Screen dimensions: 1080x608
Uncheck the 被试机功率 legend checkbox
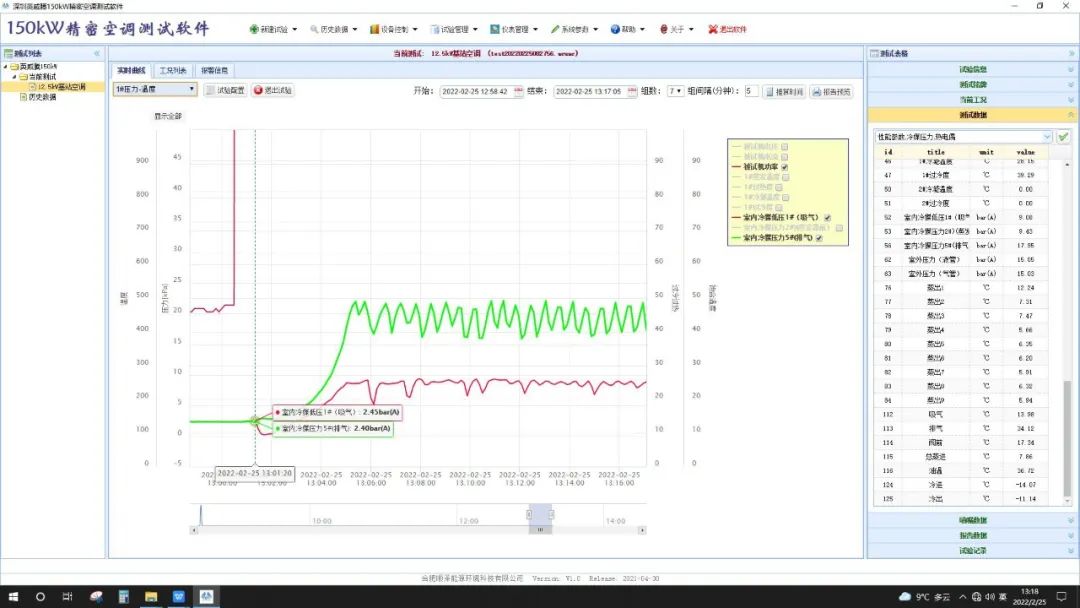point(785,167)
